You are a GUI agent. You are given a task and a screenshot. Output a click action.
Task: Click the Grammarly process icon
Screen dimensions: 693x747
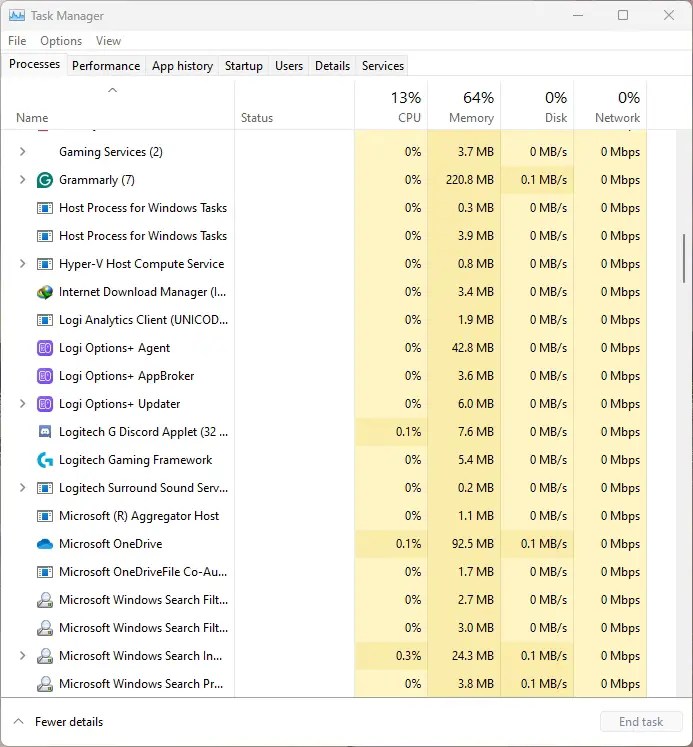click(45, 180)
